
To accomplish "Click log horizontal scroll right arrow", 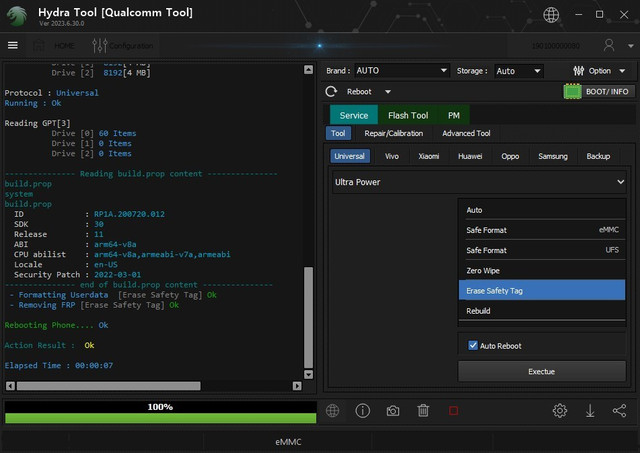I will pos(297,386).
